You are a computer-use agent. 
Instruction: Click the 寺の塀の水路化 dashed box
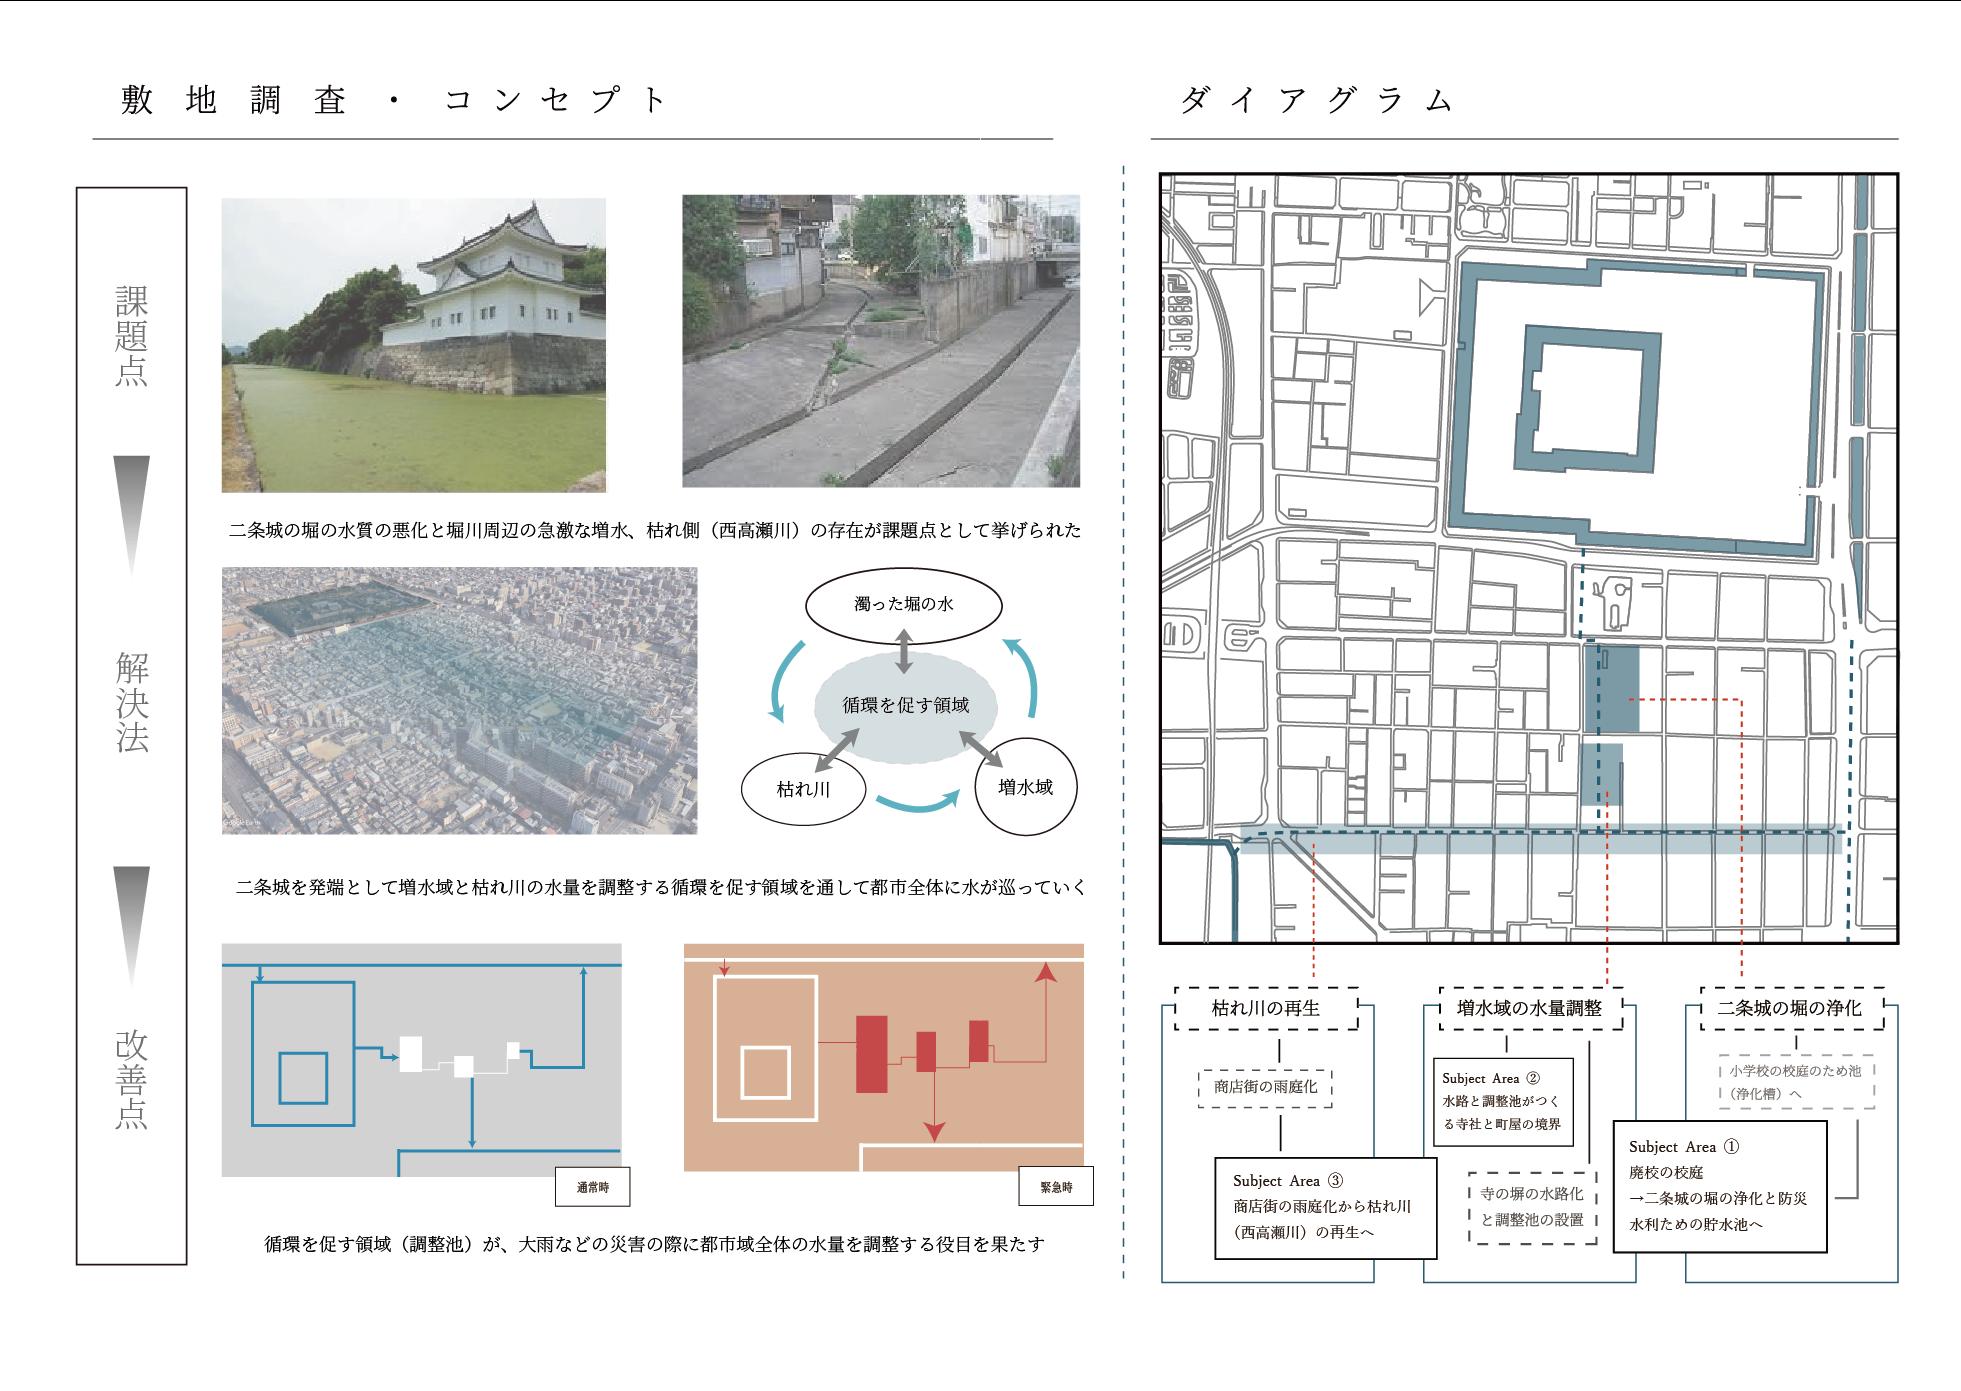coord(1532,1207)
